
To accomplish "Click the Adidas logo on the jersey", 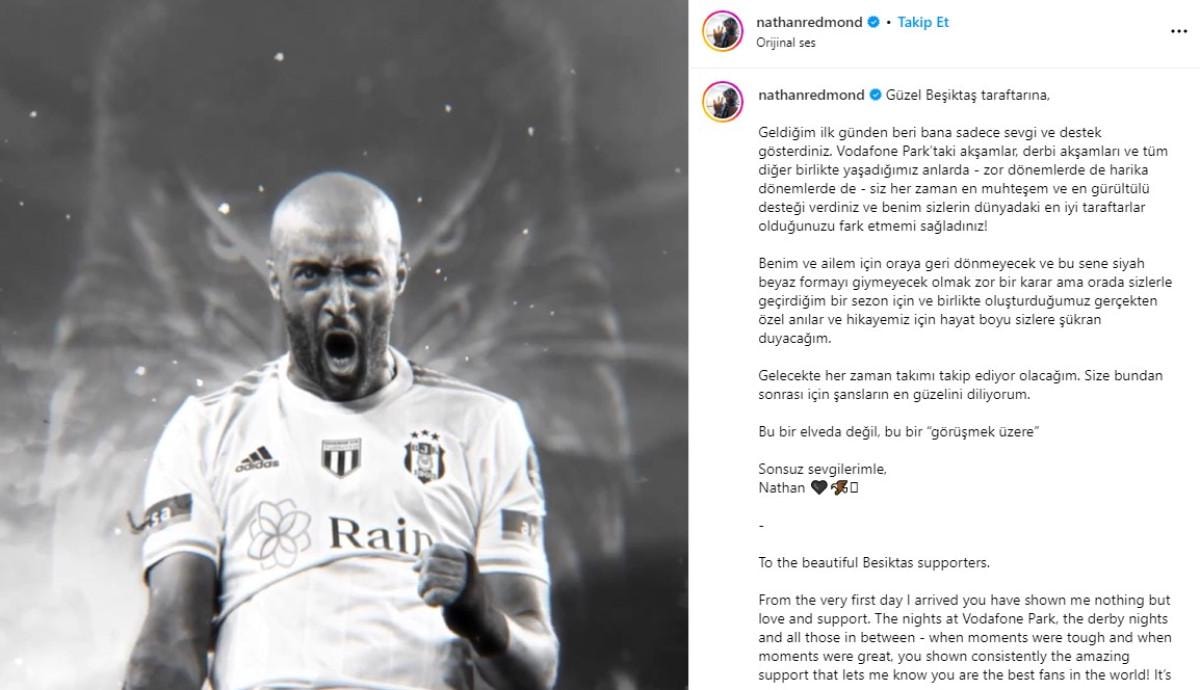I will click(x=258, y=459).
